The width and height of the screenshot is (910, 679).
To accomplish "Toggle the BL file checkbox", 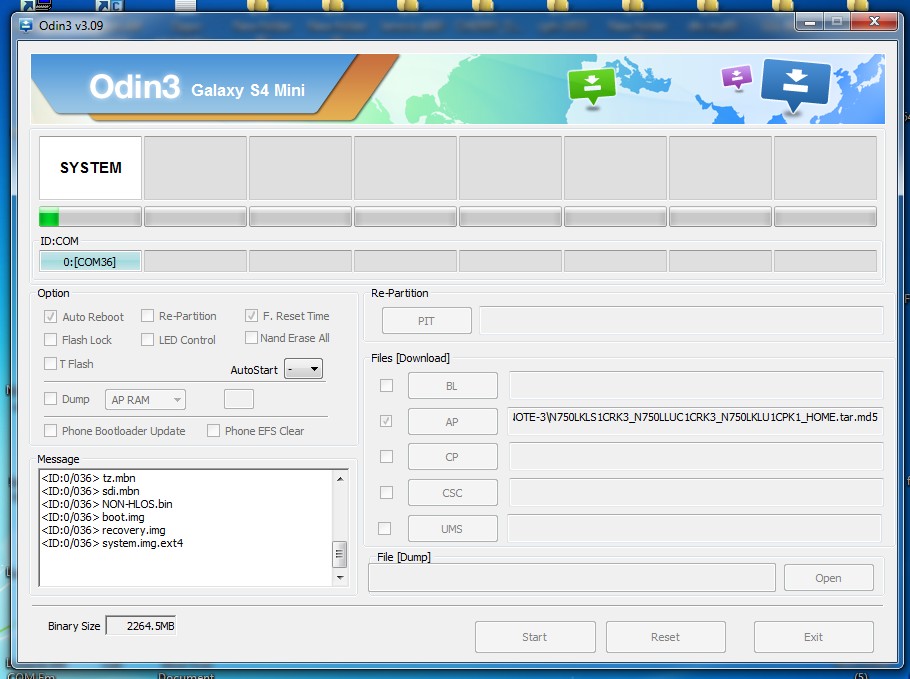I will [386, 385].
